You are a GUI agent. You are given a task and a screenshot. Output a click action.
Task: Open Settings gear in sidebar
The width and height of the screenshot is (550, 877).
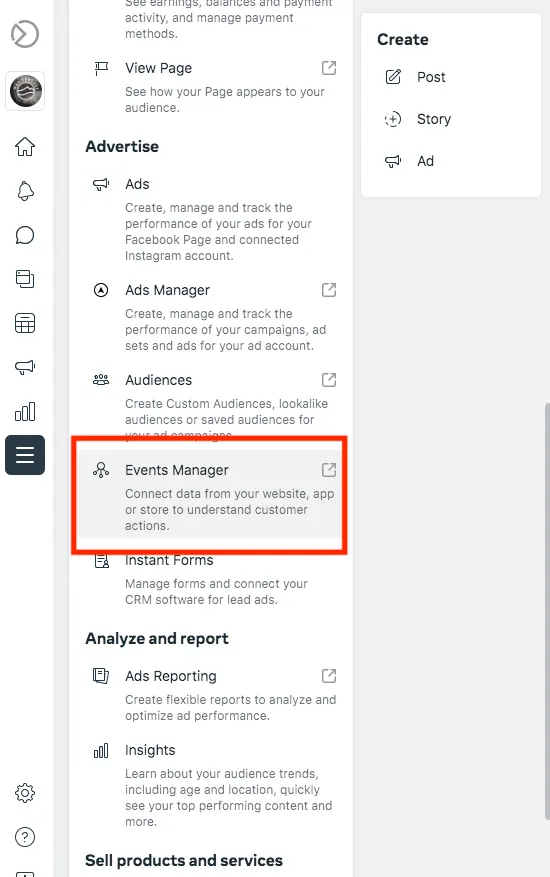tap(25, 793)
